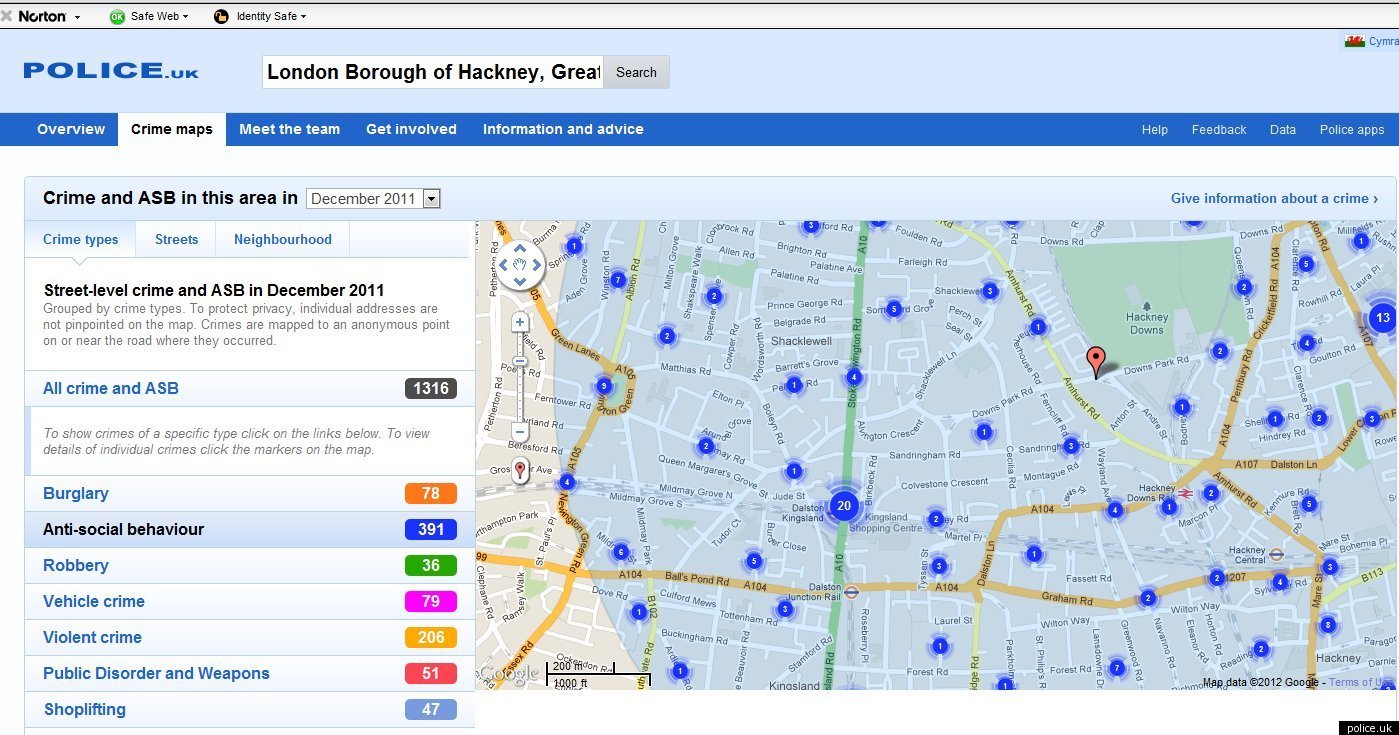Select the 4 marker on Stoke Newington Rd

coord(853,377)
